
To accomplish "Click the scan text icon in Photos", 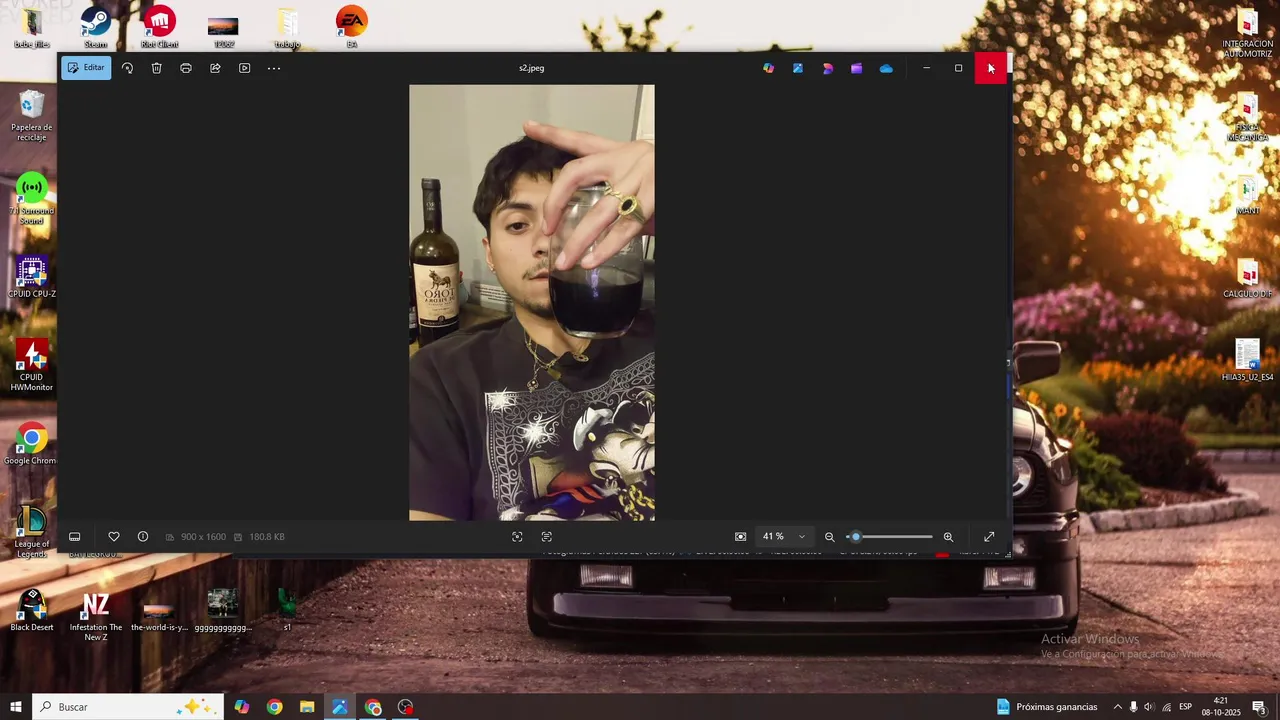I will [x=546, y=537].
